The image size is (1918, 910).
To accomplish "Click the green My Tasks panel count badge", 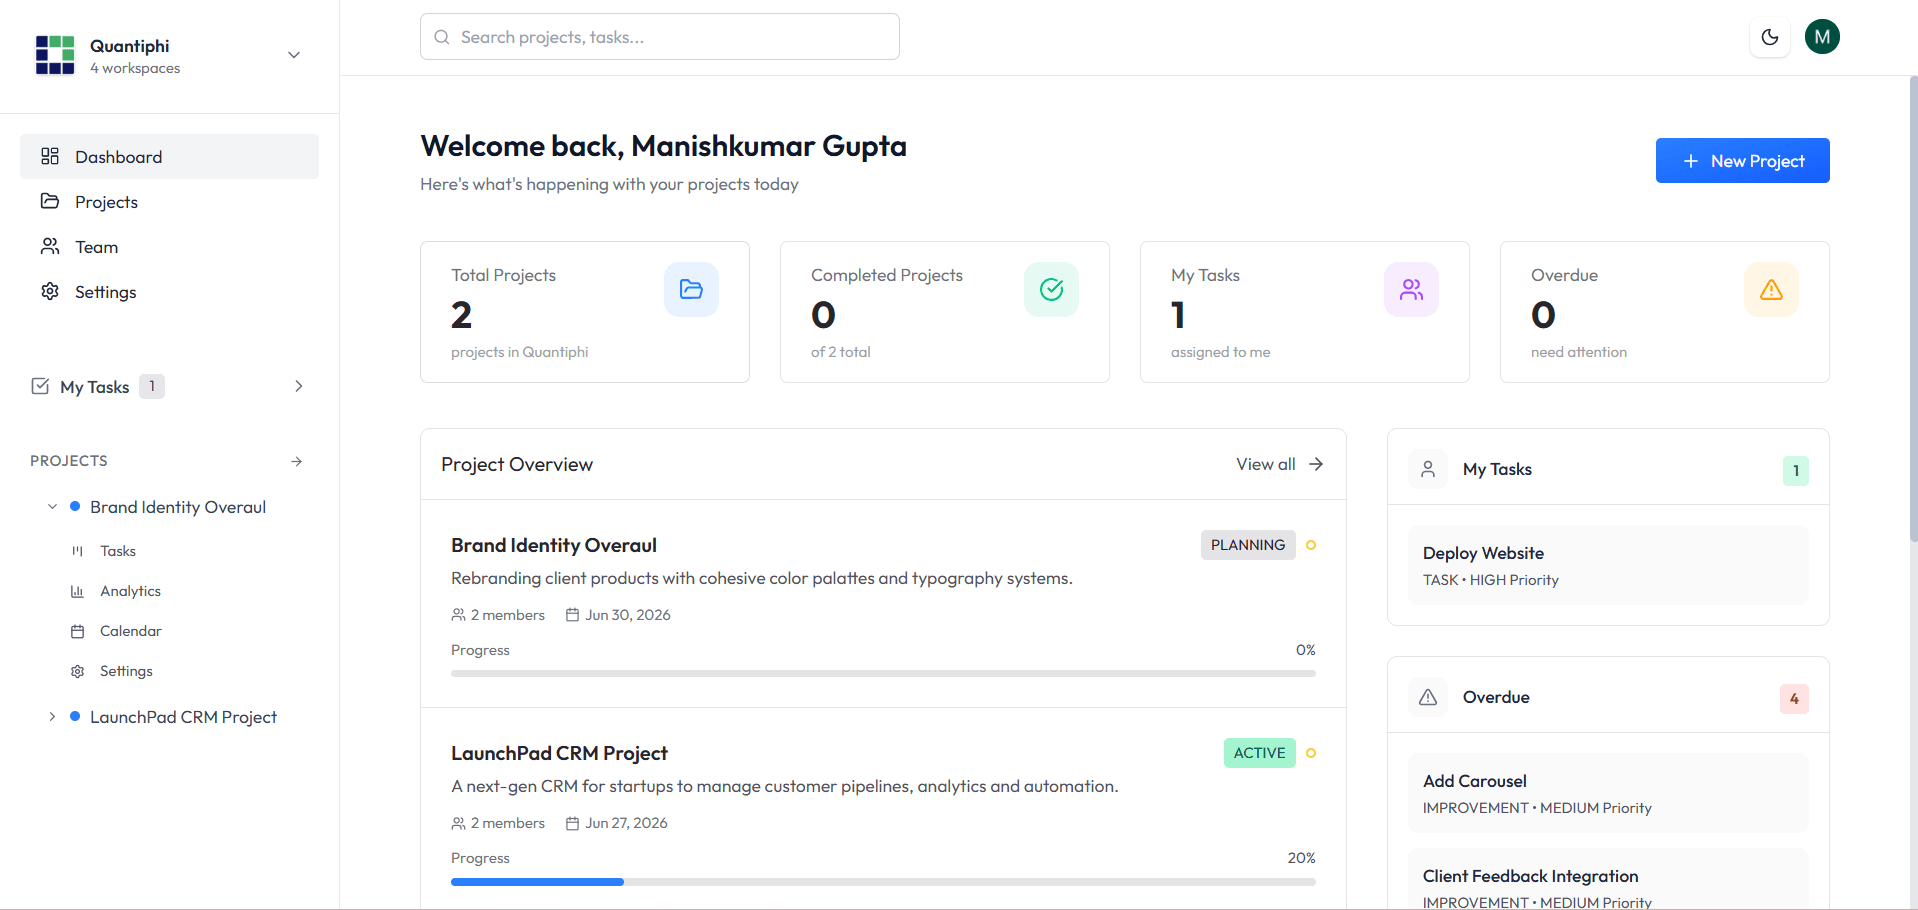I will coord(1796,470).
